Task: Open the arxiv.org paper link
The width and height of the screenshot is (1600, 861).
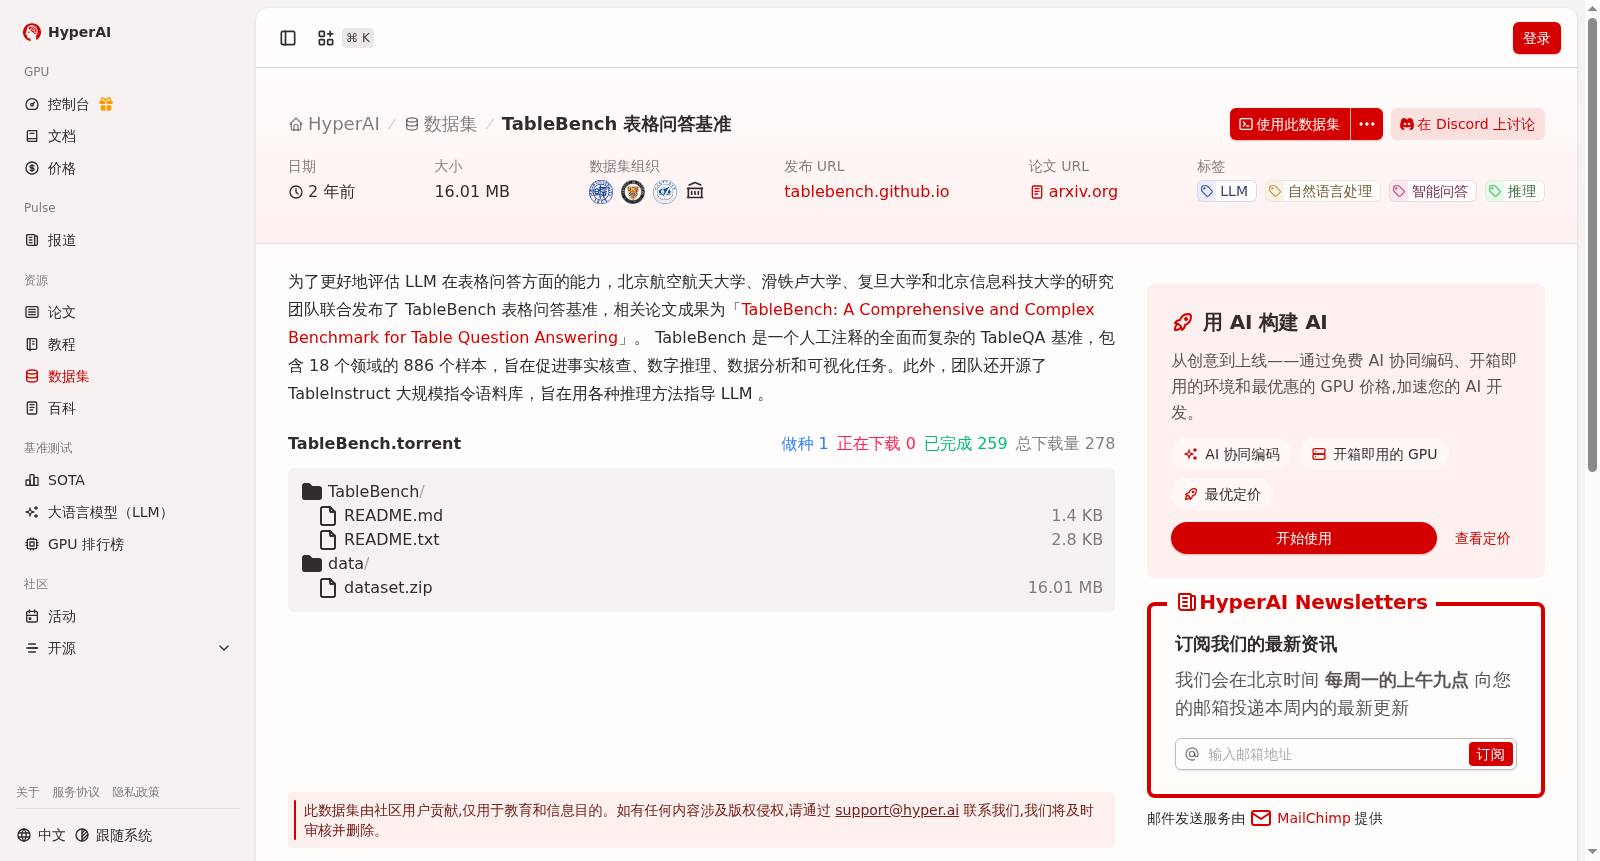Action: 1074,191
